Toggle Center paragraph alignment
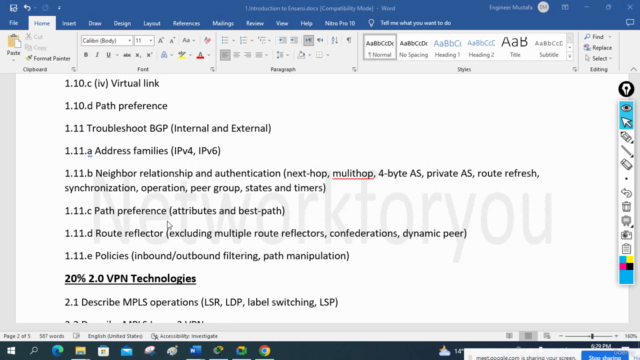 pos(236,55)
